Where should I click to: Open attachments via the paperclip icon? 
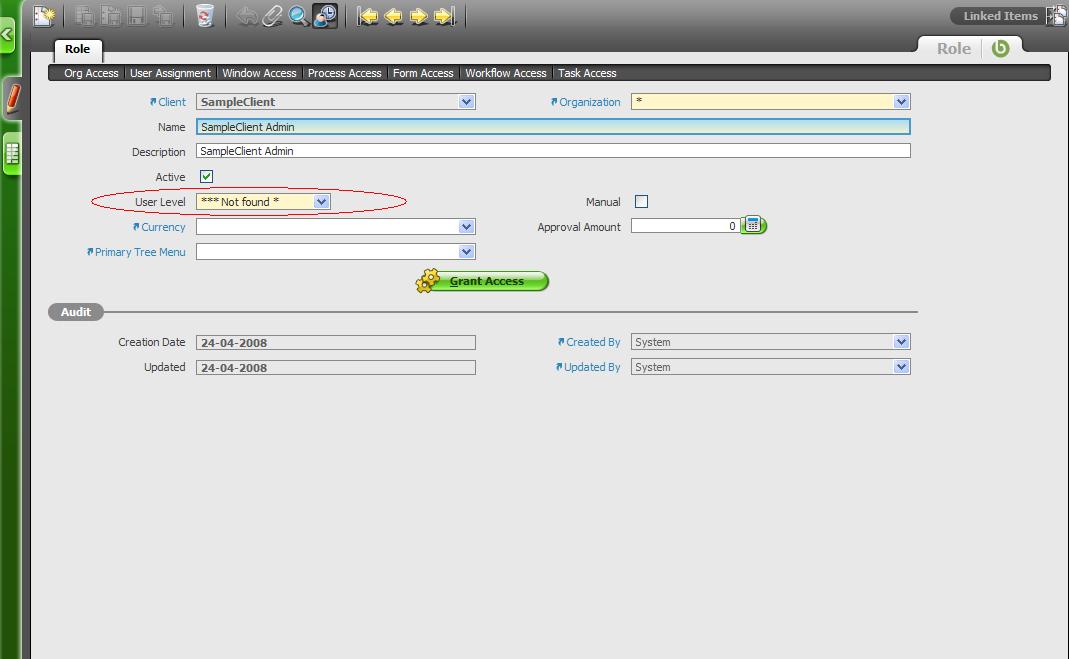click(272, 15)
